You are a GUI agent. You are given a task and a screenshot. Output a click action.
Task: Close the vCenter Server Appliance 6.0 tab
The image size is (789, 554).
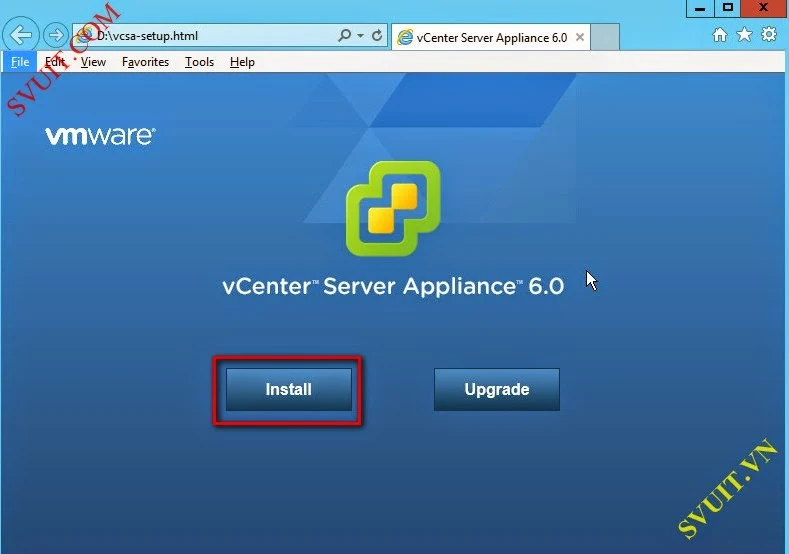(580, 37)
